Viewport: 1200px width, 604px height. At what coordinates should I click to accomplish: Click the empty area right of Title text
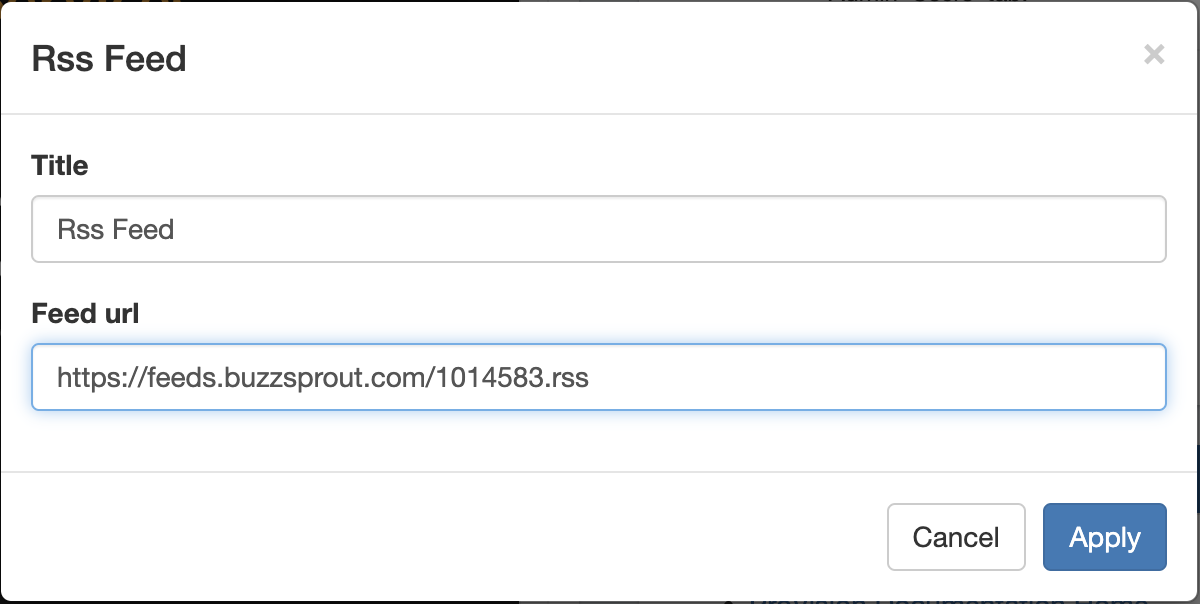point(700,230)
